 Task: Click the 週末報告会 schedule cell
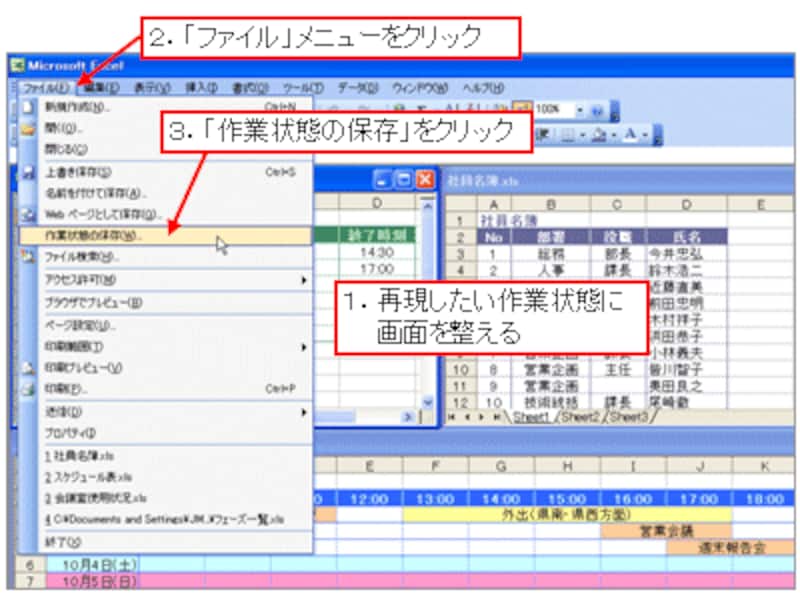click(732, 548)
